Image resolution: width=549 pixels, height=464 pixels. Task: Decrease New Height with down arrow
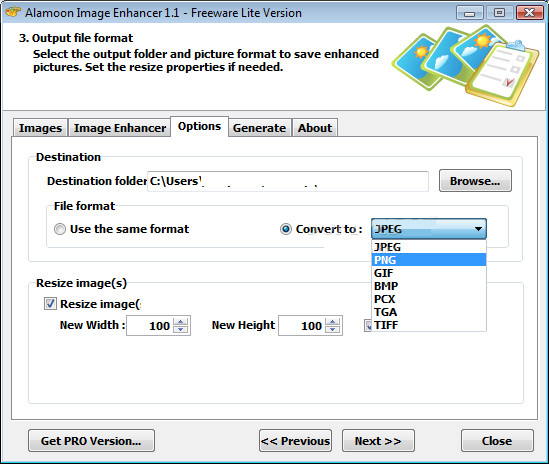pos(332,329)
